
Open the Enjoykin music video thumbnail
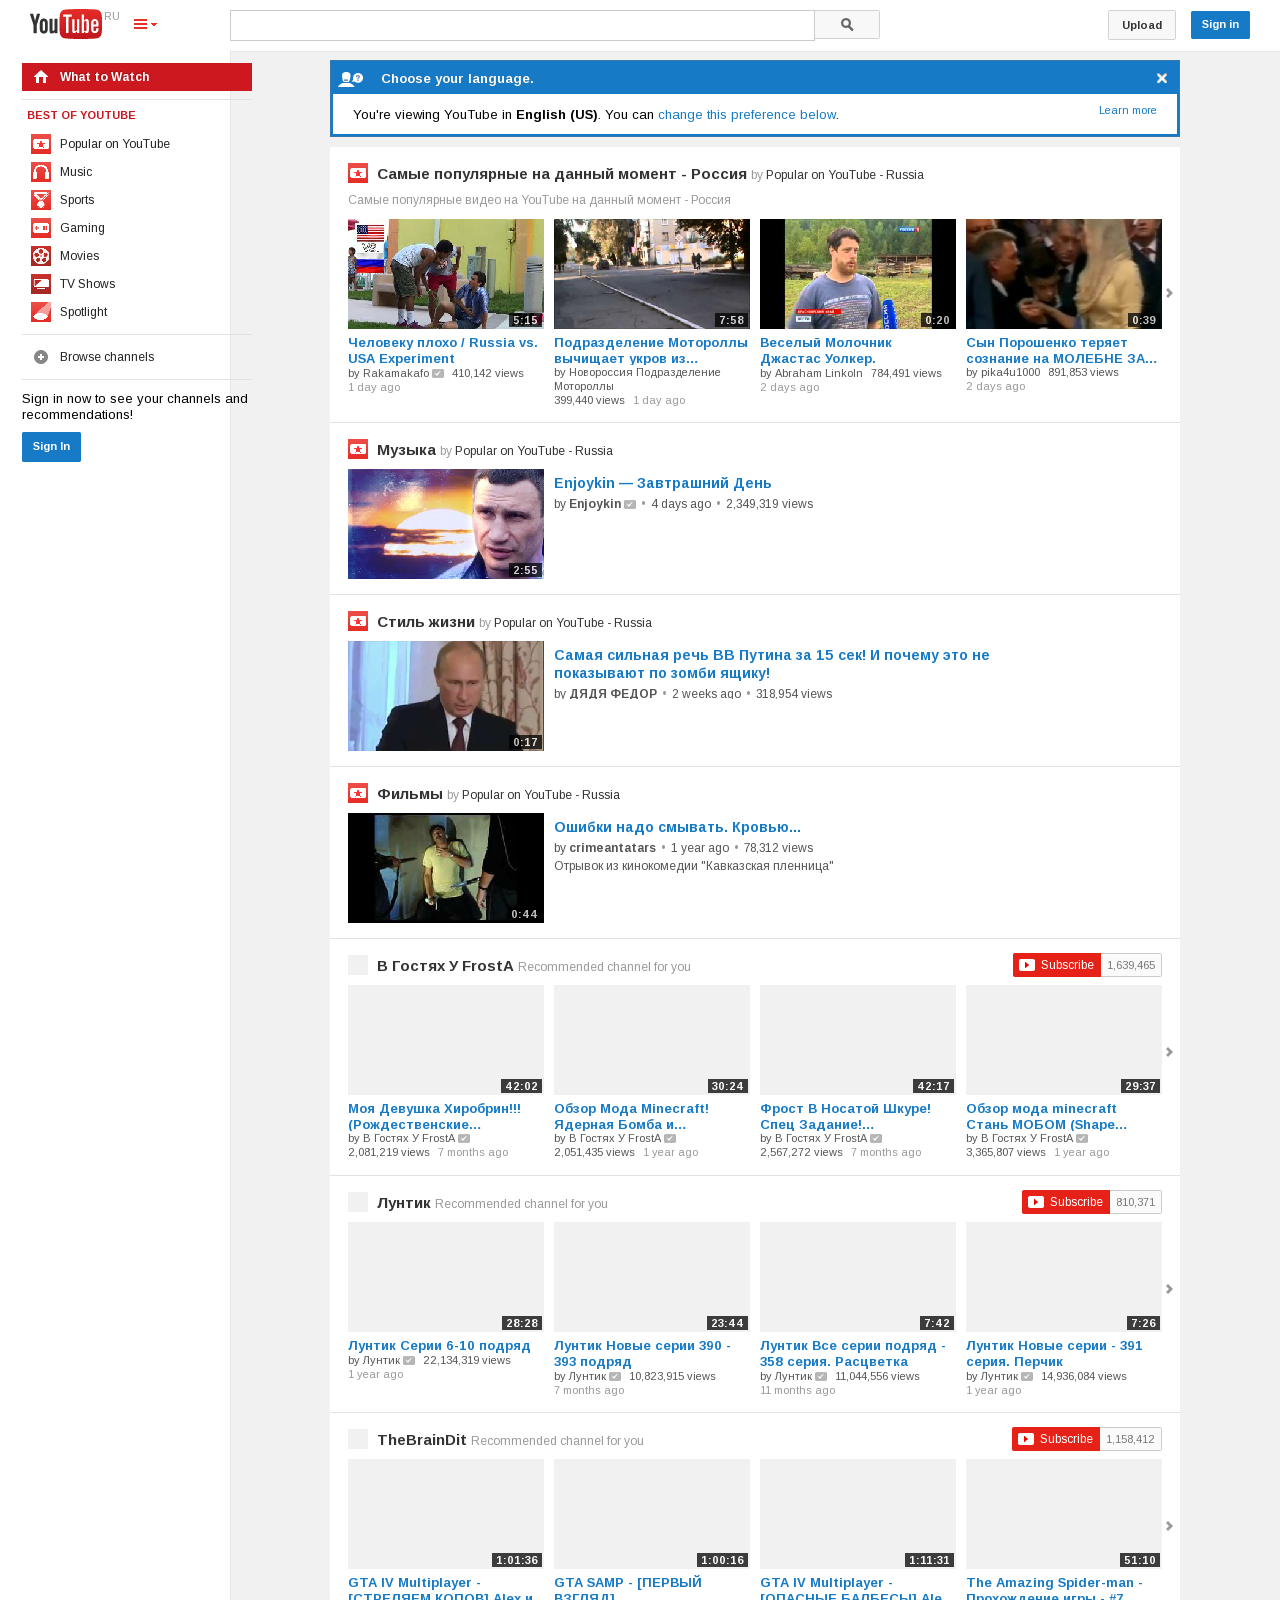(x=446, y=524)
